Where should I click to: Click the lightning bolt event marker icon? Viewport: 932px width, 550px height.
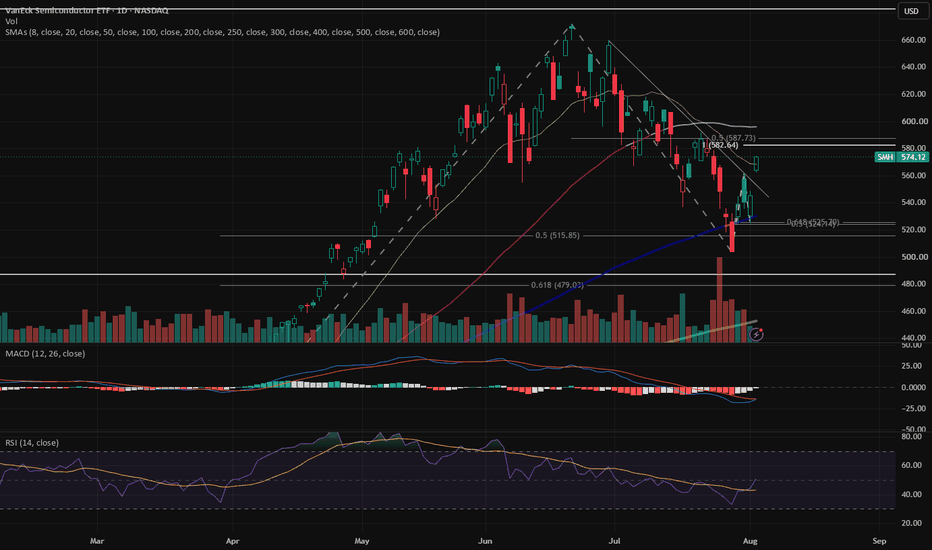[756, 334]
